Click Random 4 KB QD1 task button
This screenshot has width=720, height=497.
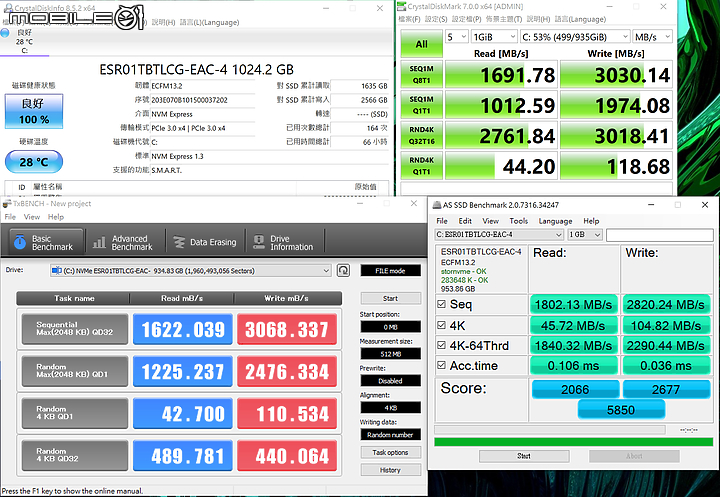[x=75, y=413]
